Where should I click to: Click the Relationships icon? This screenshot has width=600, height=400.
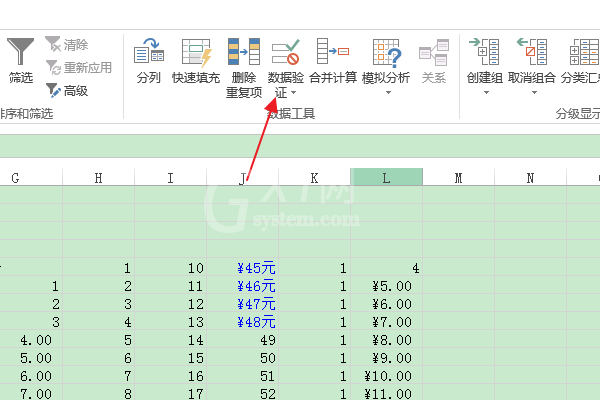[x=434, y=52]
